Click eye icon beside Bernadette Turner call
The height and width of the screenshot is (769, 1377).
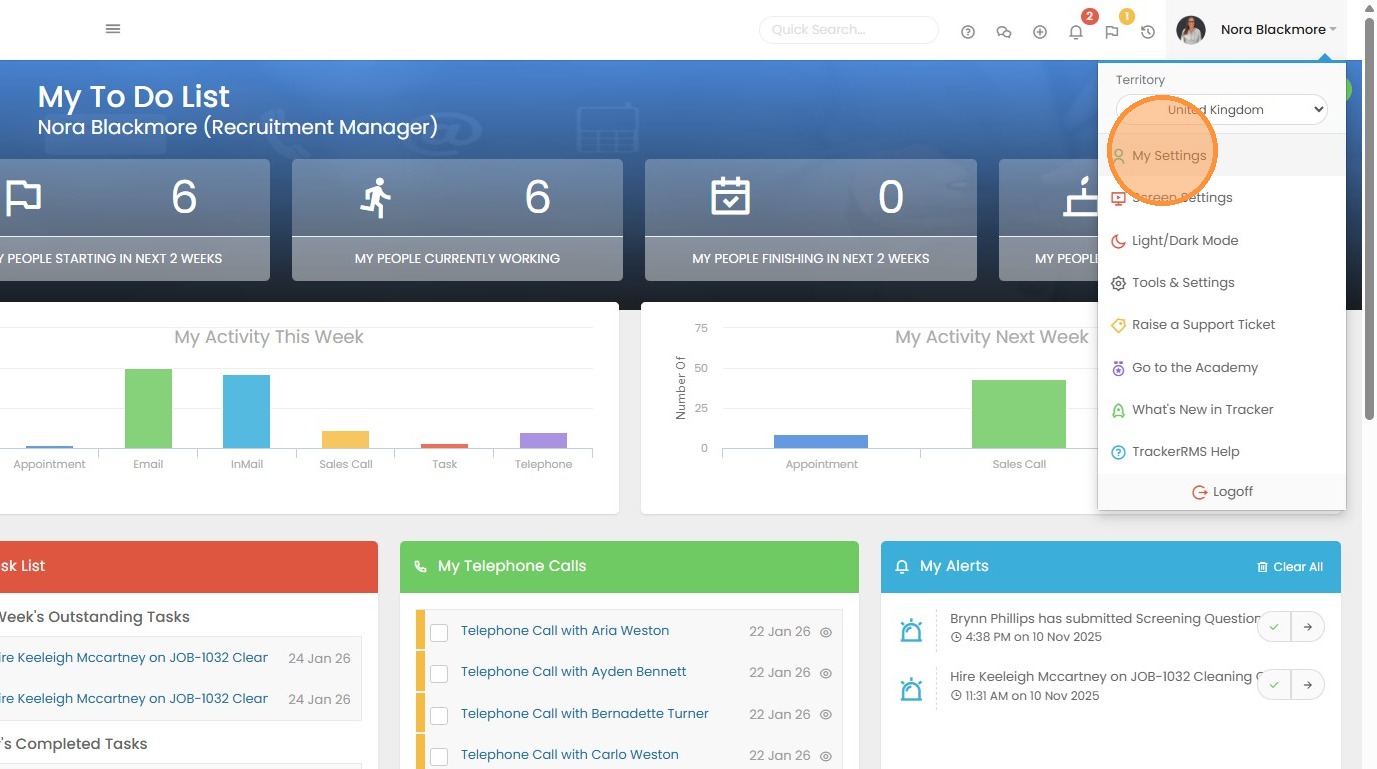coord(826,715)
